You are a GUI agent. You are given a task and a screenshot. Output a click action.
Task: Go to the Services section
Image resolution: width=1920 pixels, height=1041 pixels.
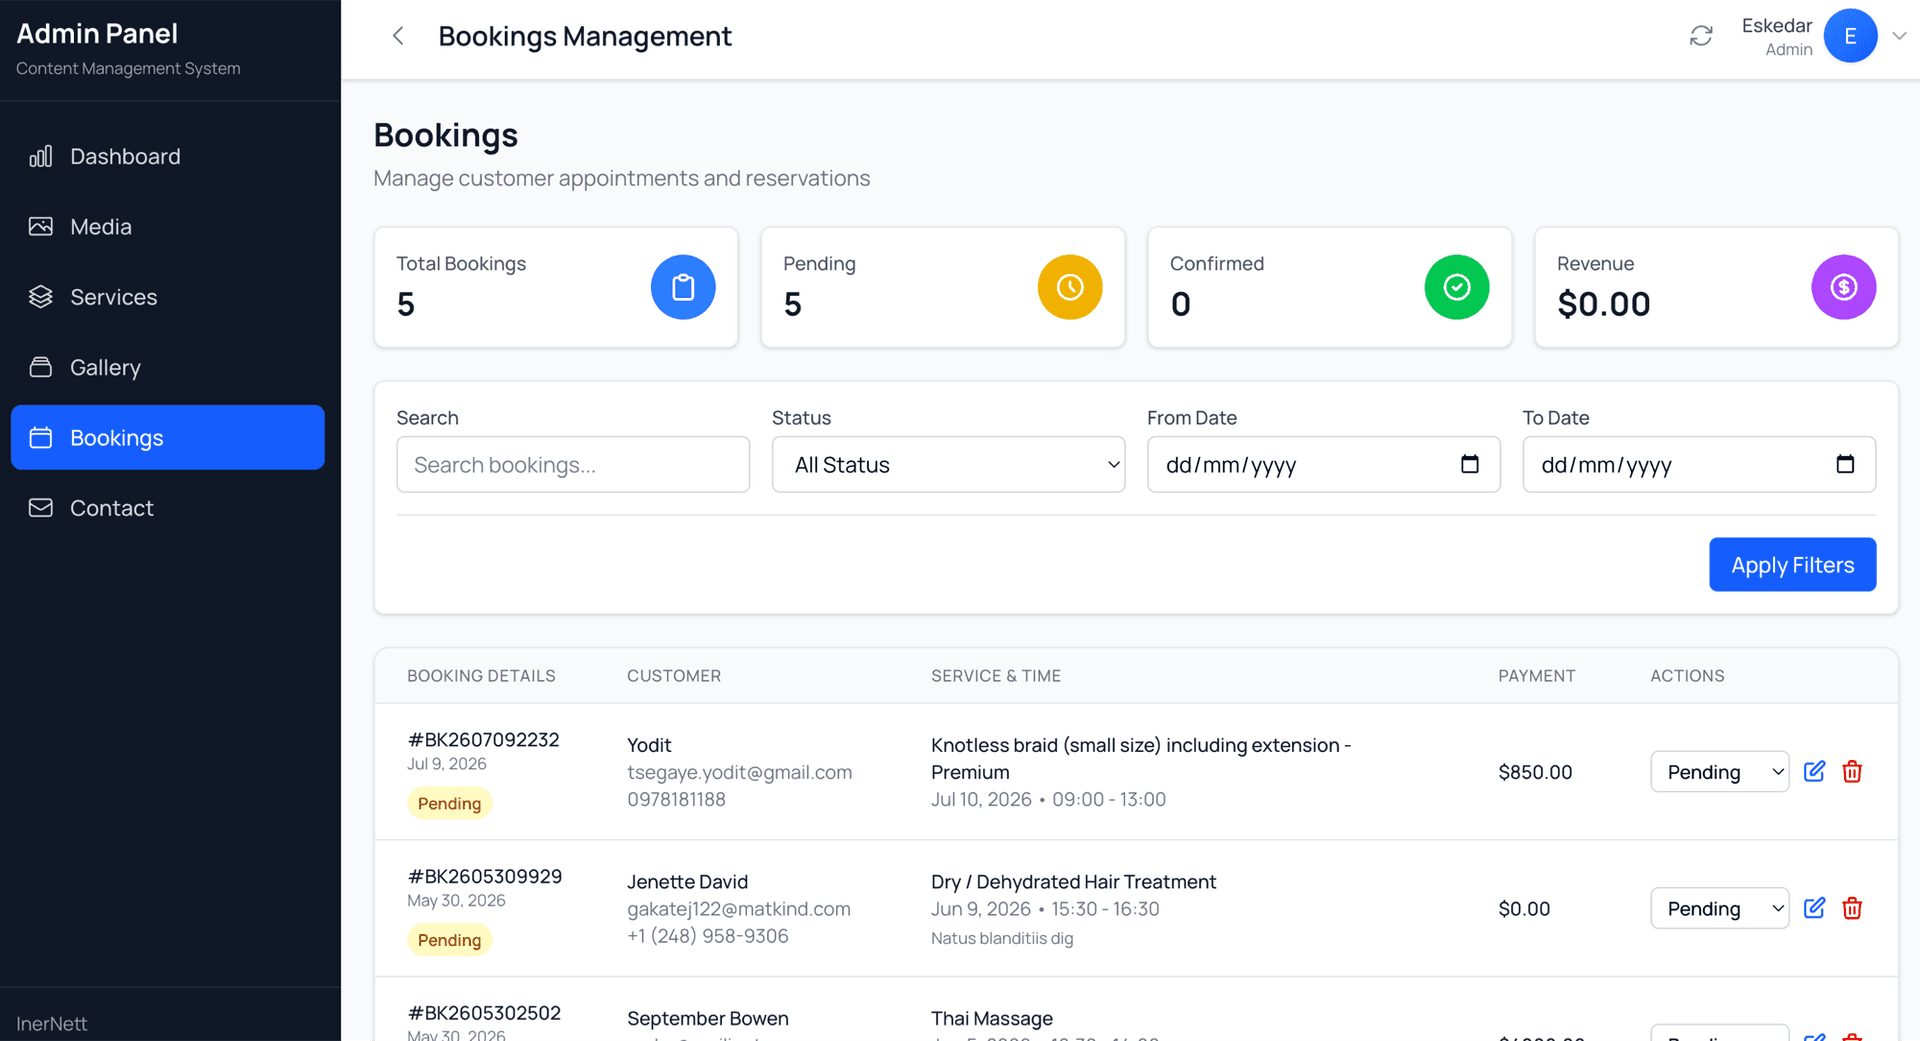click(x=168, y=297)
